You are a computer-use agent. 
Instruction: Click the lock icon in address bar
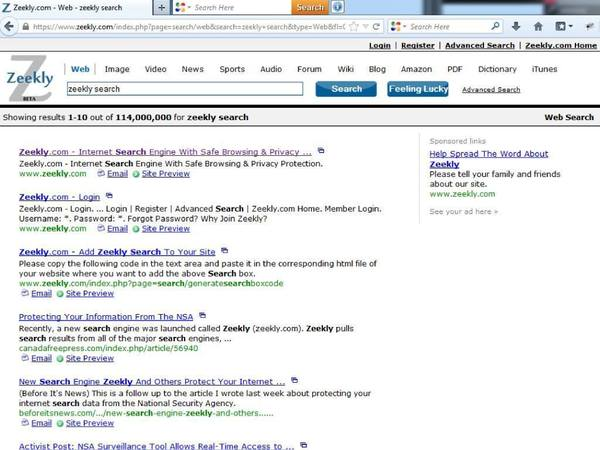[x=25, y=26]
